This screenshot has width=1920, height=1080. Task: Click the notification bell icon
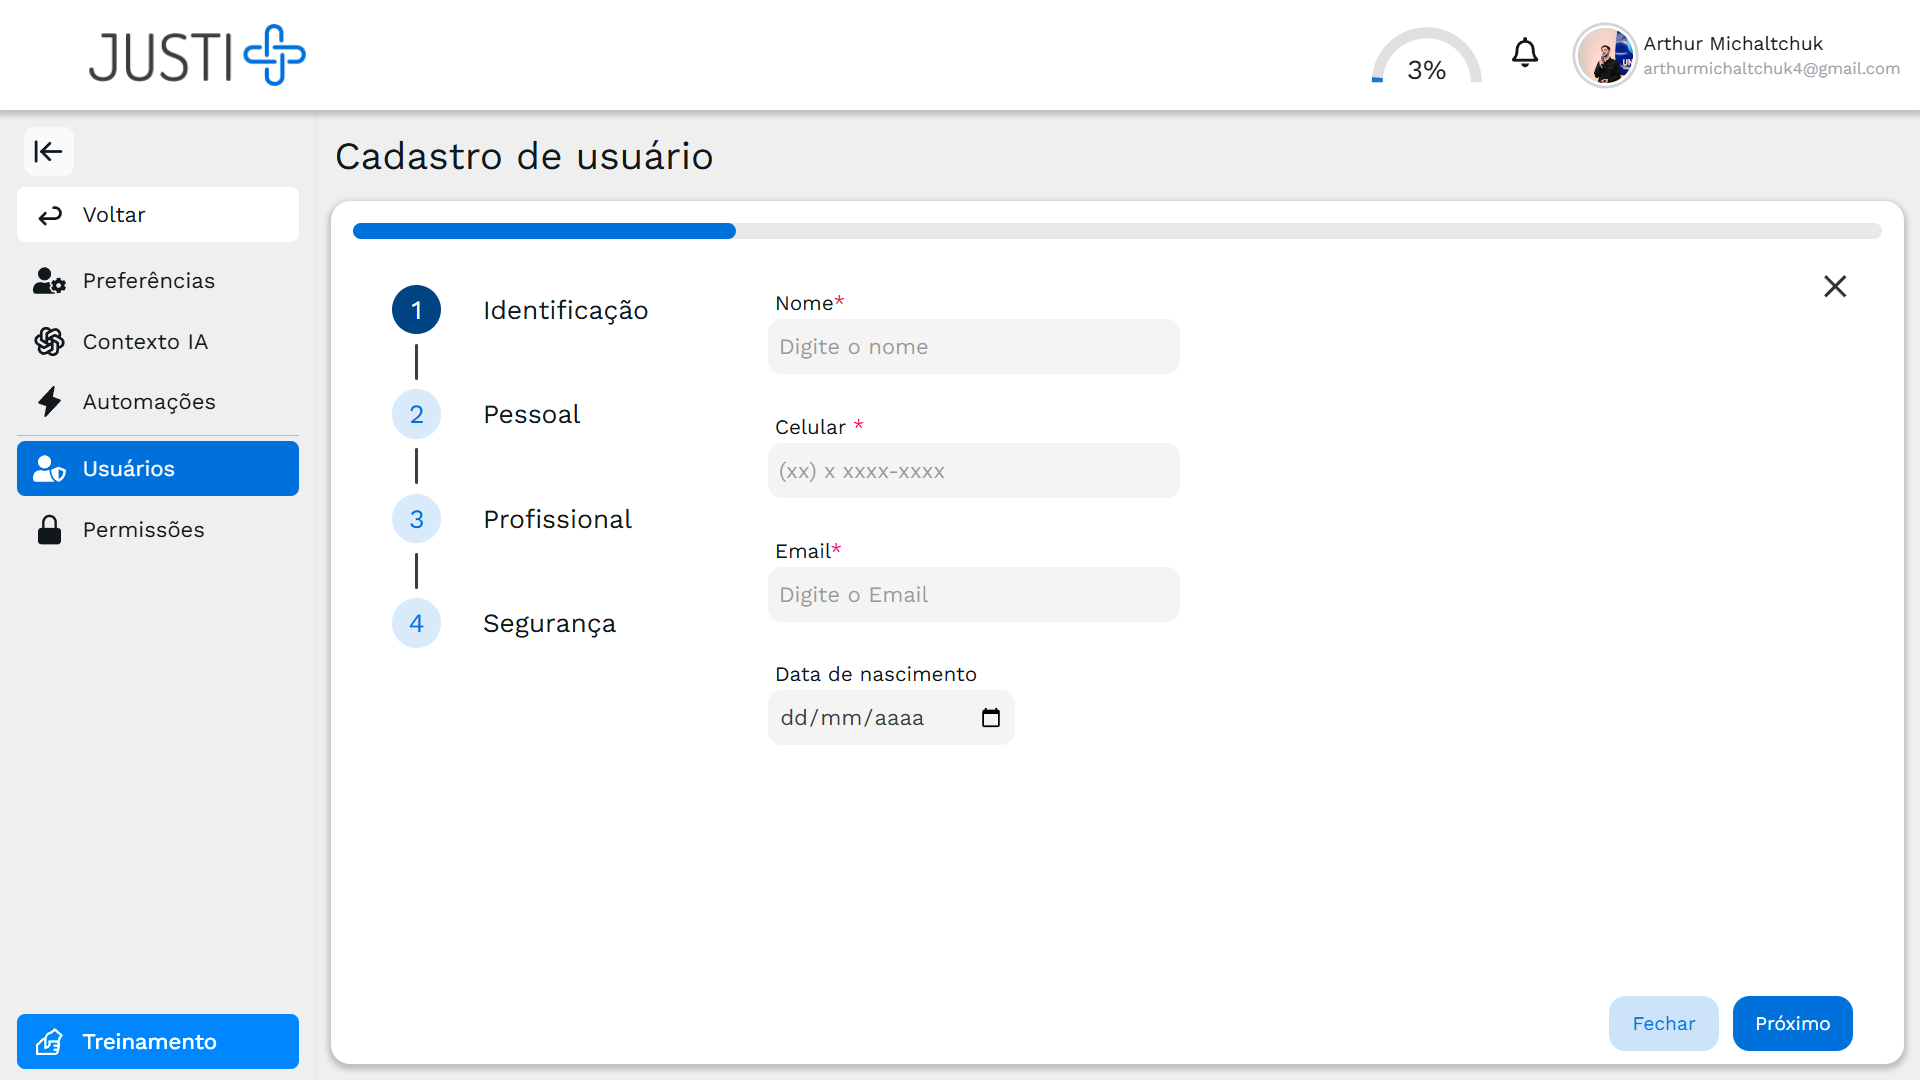click(x=1524, y=53)
